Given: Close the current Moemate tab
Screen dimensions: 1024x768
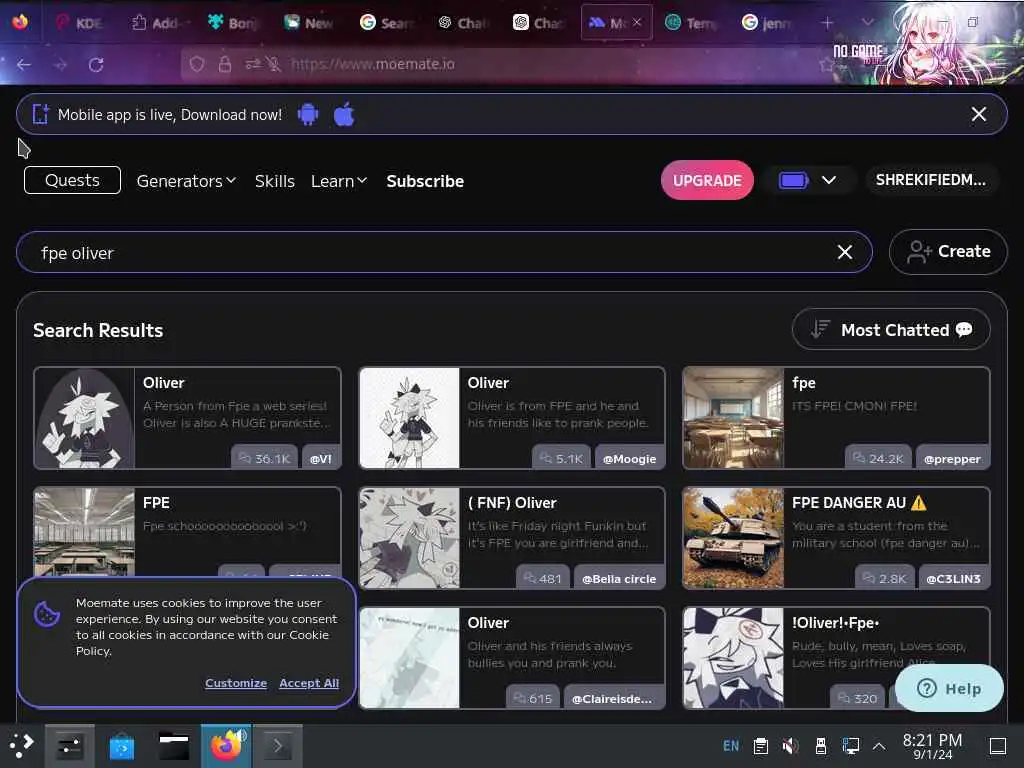Looking at the screenshot, I should (x=637, y=23).
